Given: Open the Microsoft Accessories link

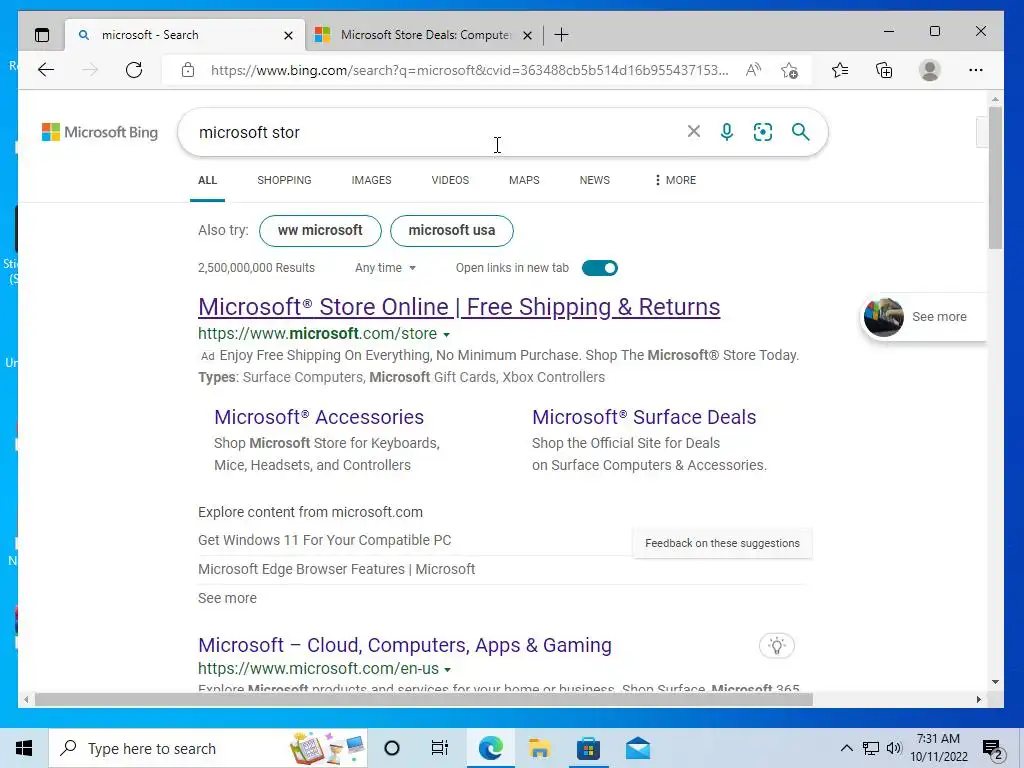Looking at the screenshot, I should click(319, 417).
